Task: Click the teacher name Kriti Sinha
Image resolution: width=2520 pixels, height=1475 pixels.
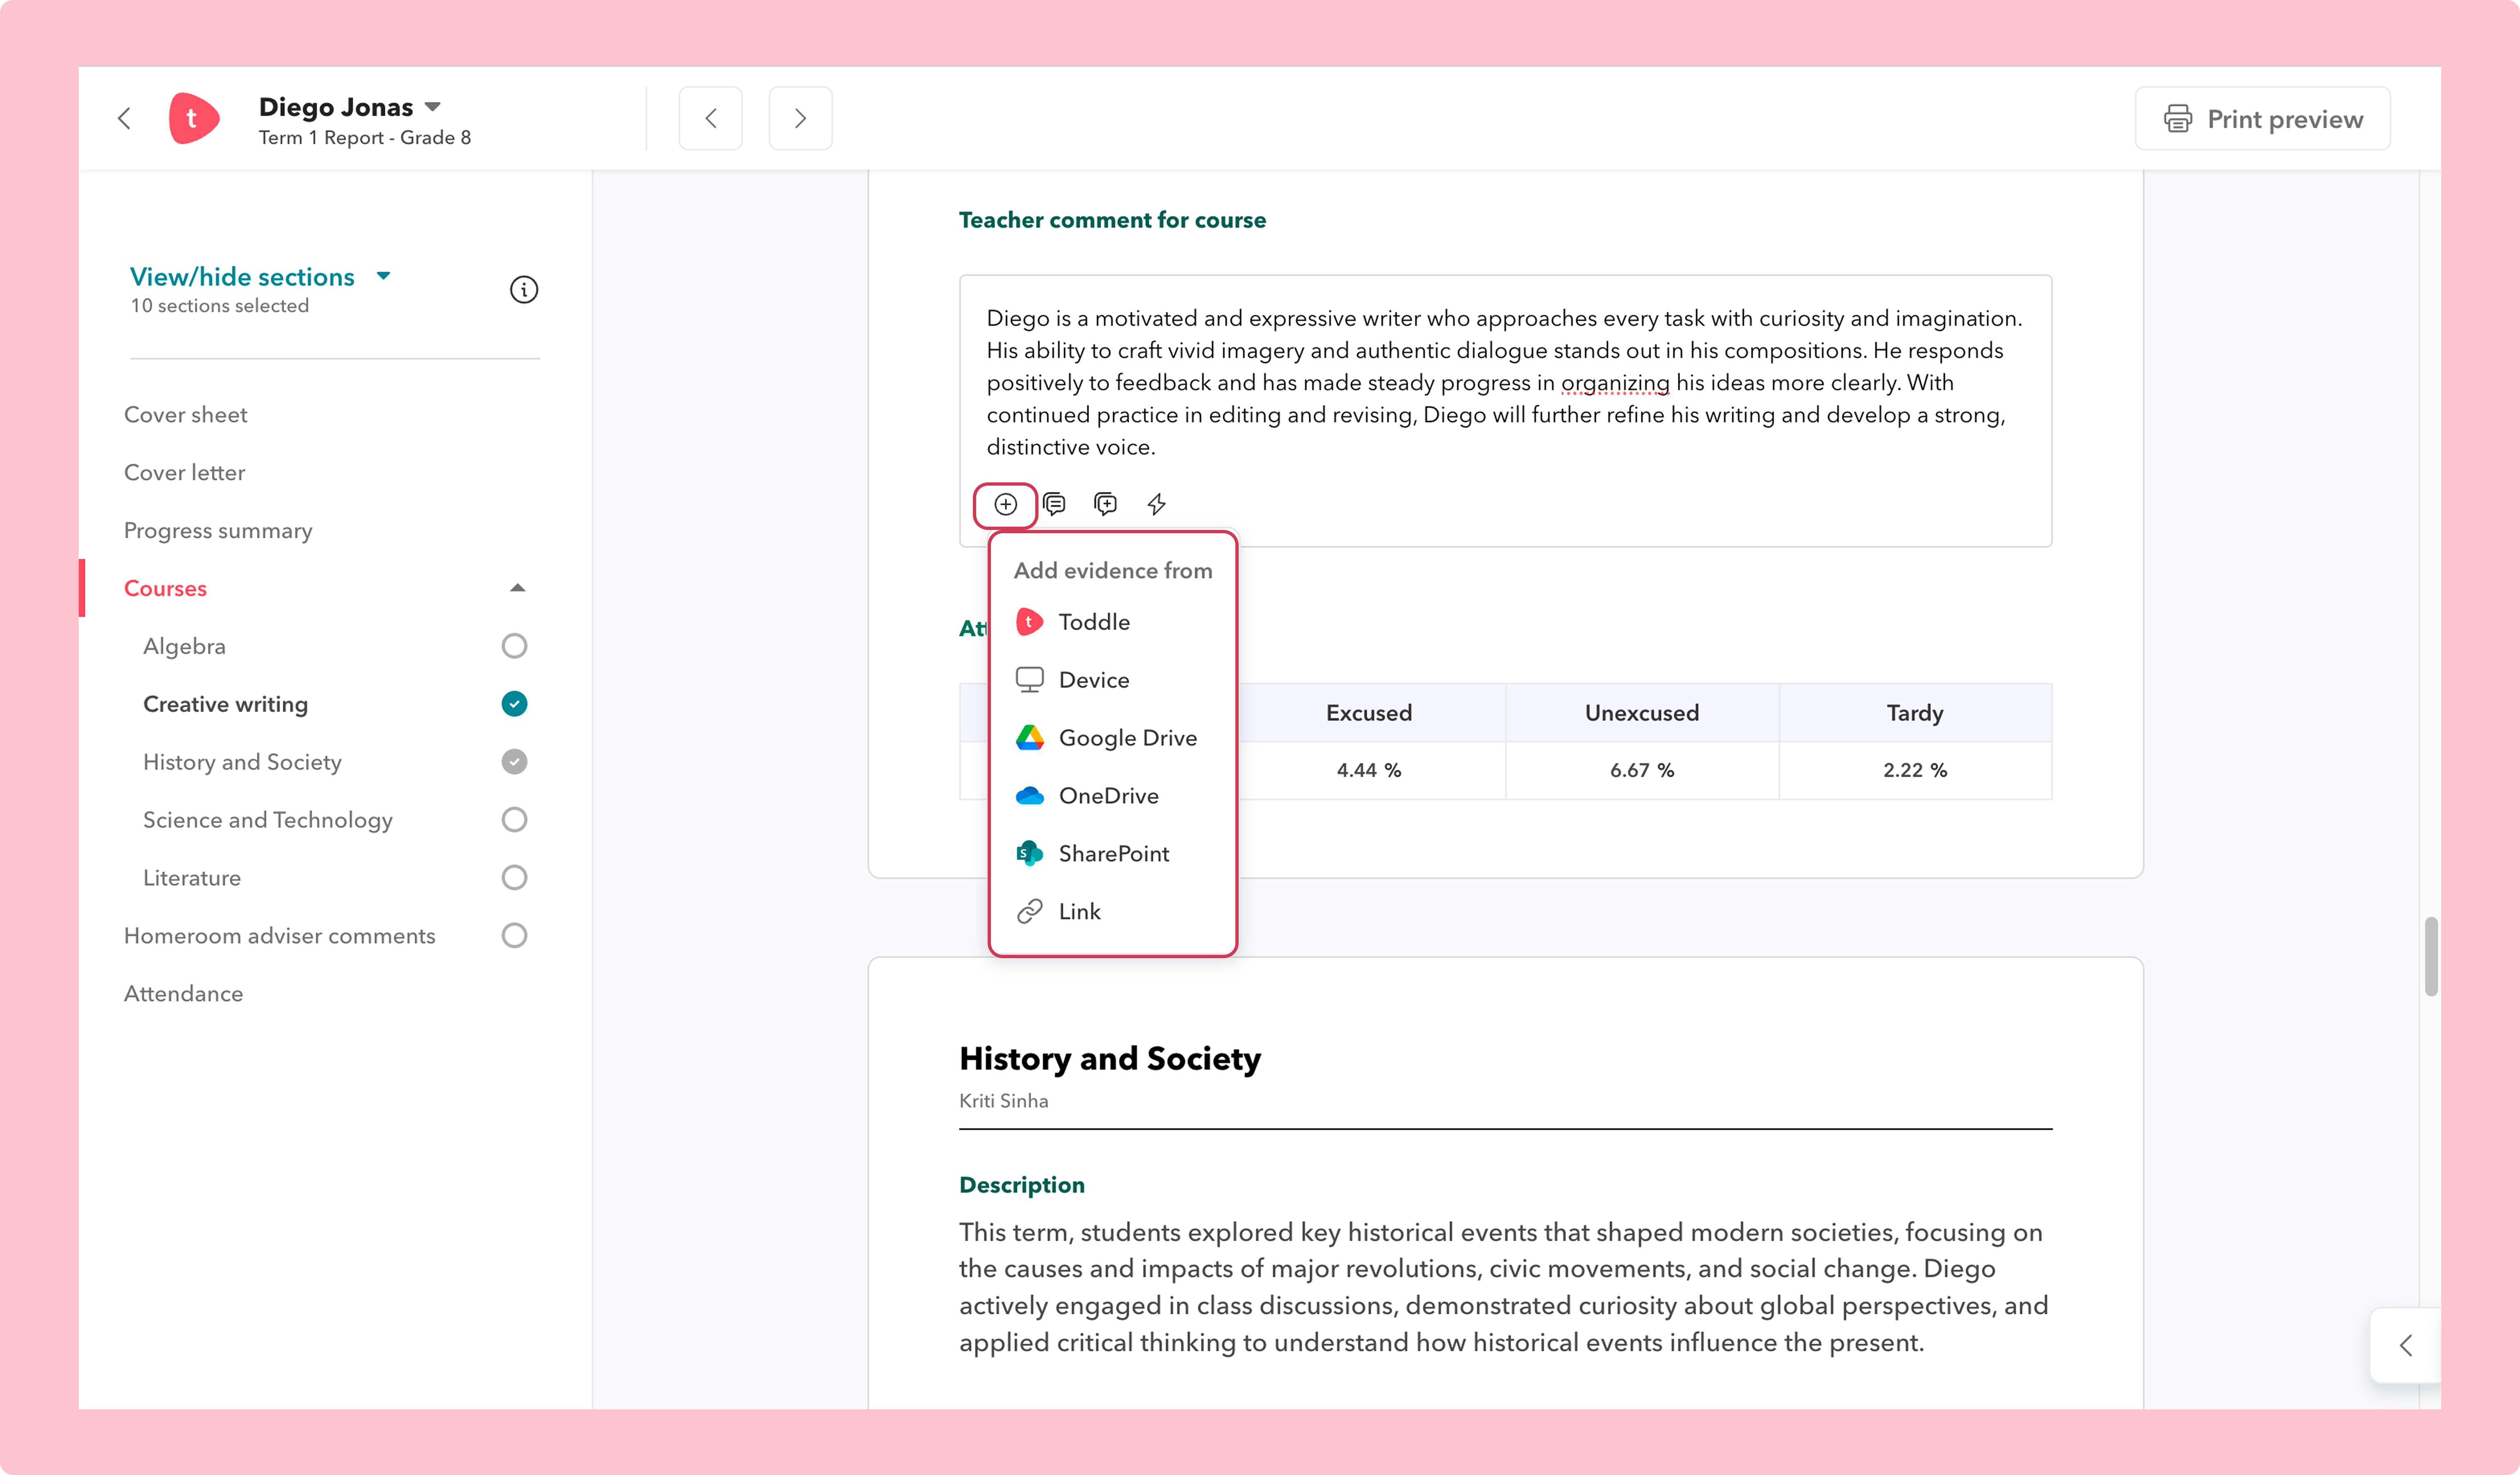Action: pyautogui.click(x=1004, y=1101)
